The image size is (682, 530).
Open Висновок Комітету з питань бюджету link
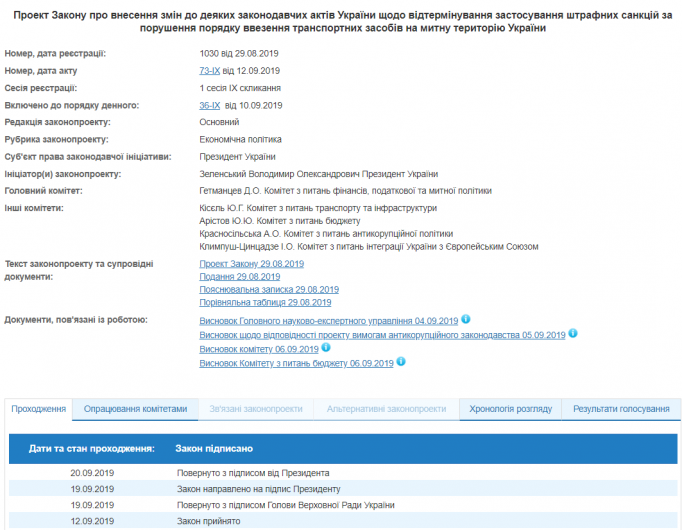coord(296,364)
